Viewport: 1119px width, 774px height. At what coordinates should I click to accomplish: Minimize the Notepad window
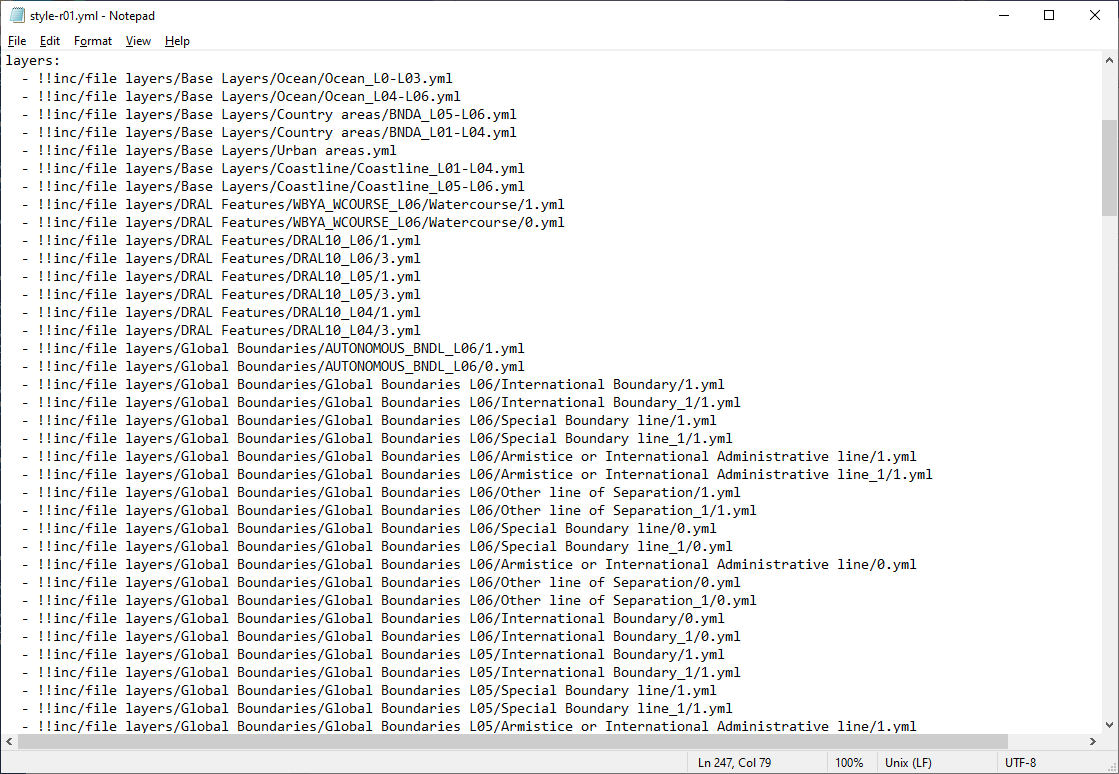tap(1003, 16)
